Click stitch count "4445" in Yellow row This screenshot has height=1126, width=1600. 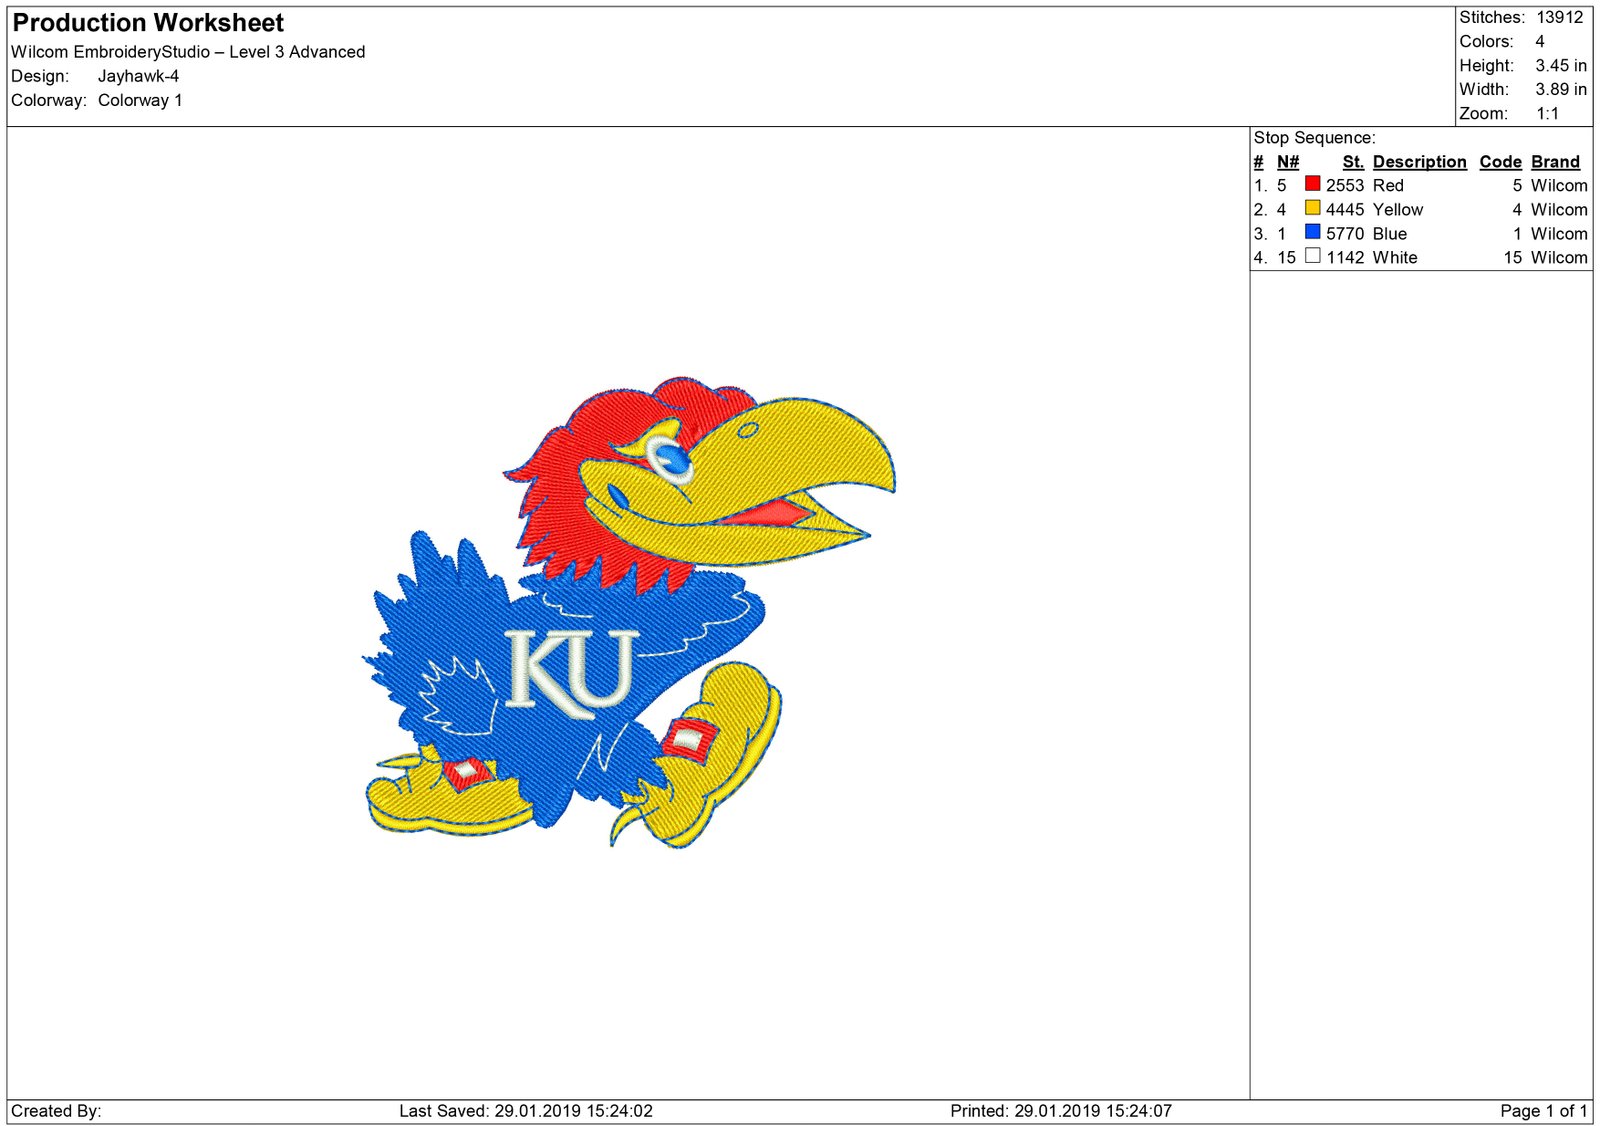click(1345, 209)
